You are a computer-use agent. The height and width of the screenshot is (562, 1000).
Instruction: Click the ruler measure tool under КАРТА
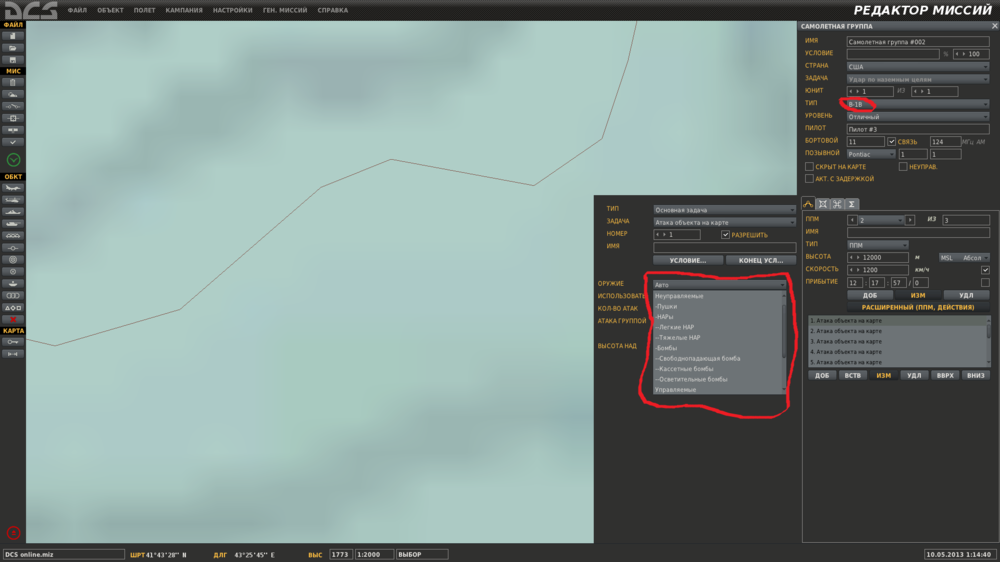(13, 354)
